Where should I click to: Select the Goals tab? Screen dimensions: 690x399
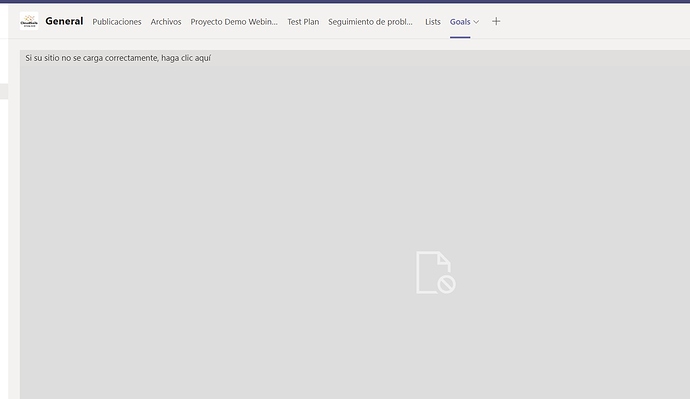(460, 22)
